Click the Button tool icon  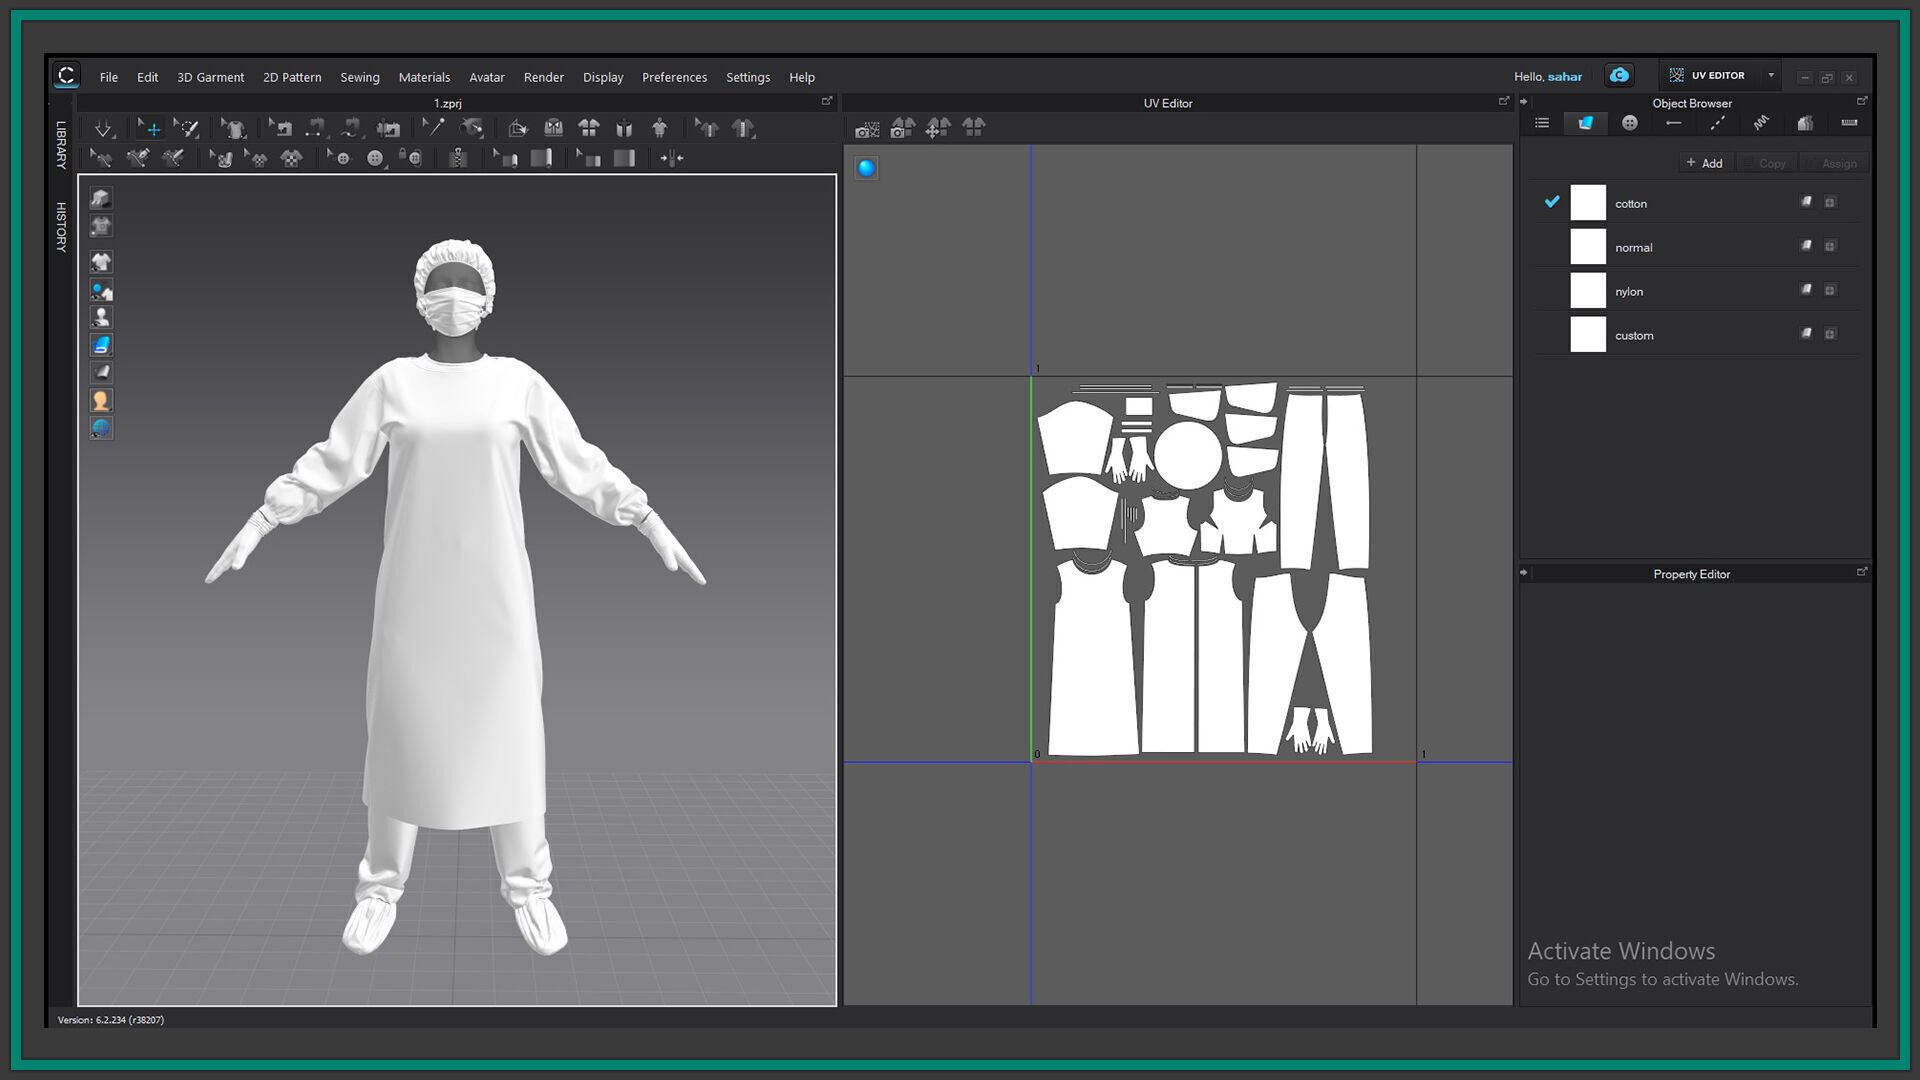pos(375,158)
